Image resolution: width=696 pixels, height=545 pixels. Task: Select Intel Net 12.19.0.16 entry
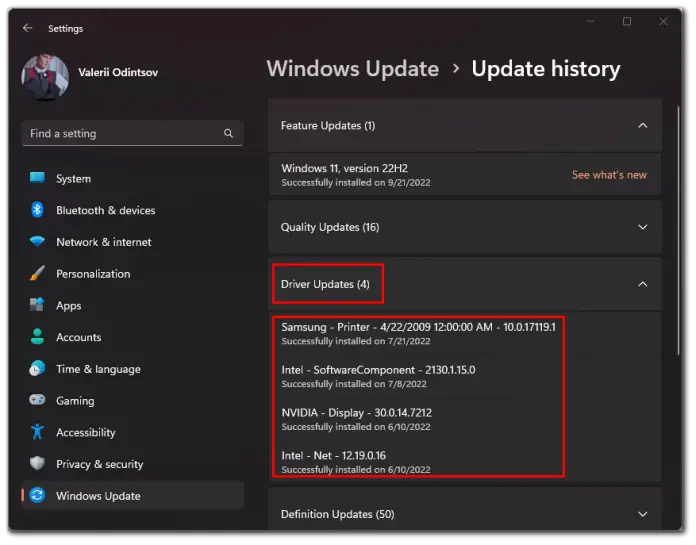coord(356,462)
